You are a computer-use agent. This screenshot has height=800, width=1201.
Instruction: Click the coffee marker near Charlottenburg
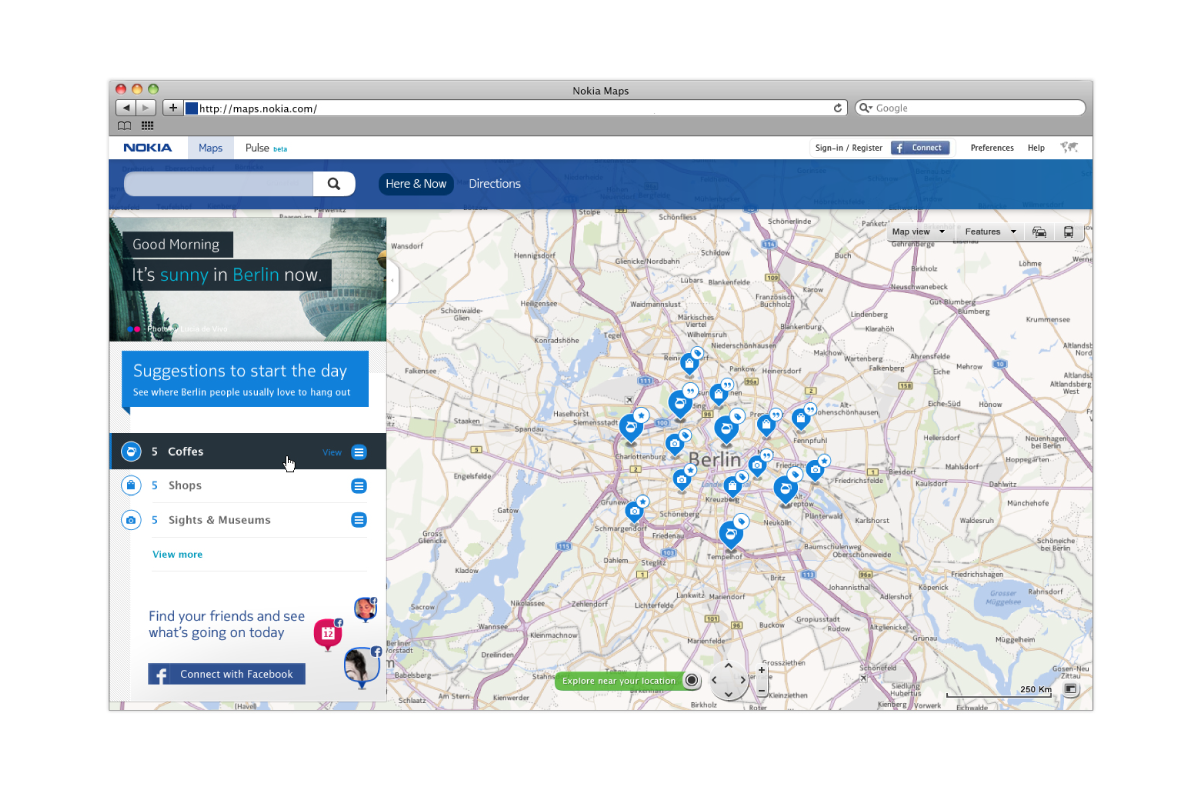point(630,428)
